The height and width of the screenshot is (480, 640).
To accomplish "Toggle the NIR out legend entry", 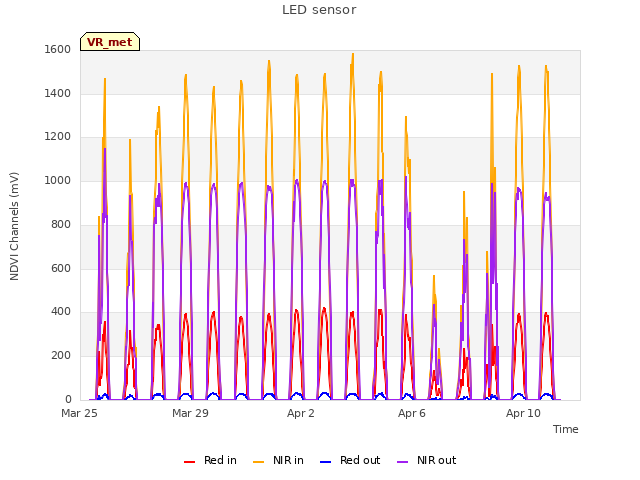I will click(427, 460).
